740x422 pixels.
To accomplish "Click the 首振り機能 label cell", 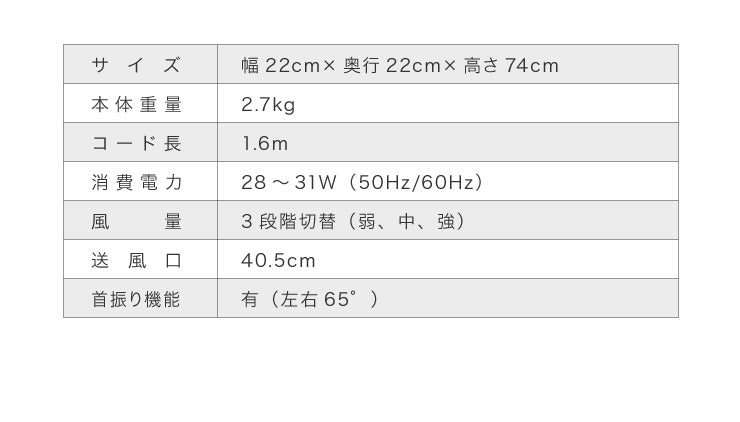I will coord(137,299).
